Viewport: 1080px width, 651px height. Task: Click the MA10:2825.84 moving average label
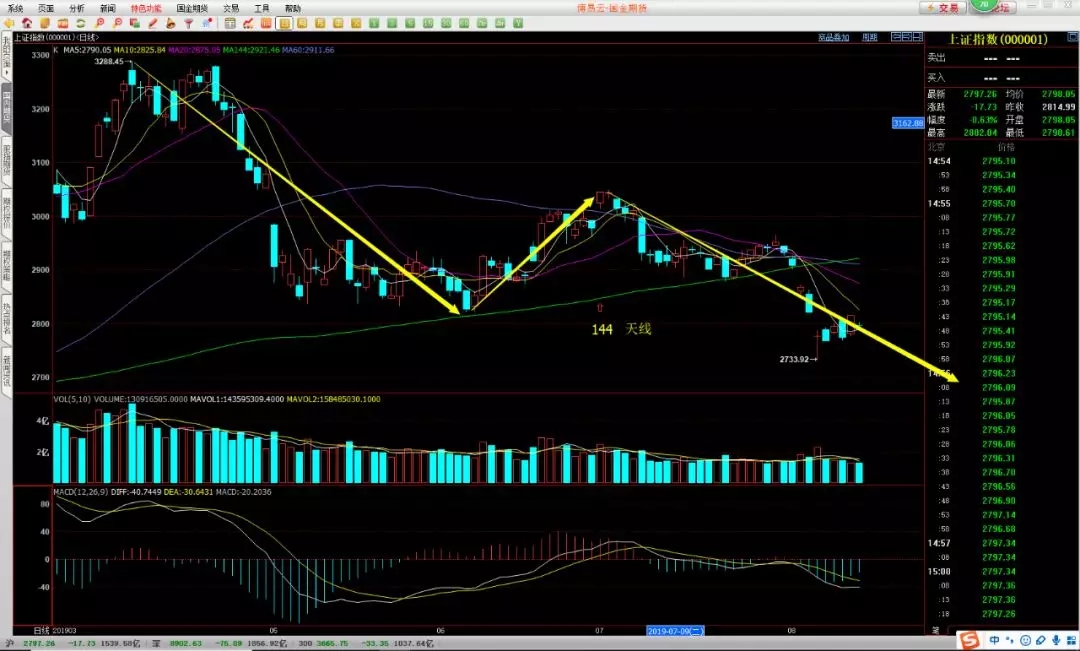click(x=140, y=50)
